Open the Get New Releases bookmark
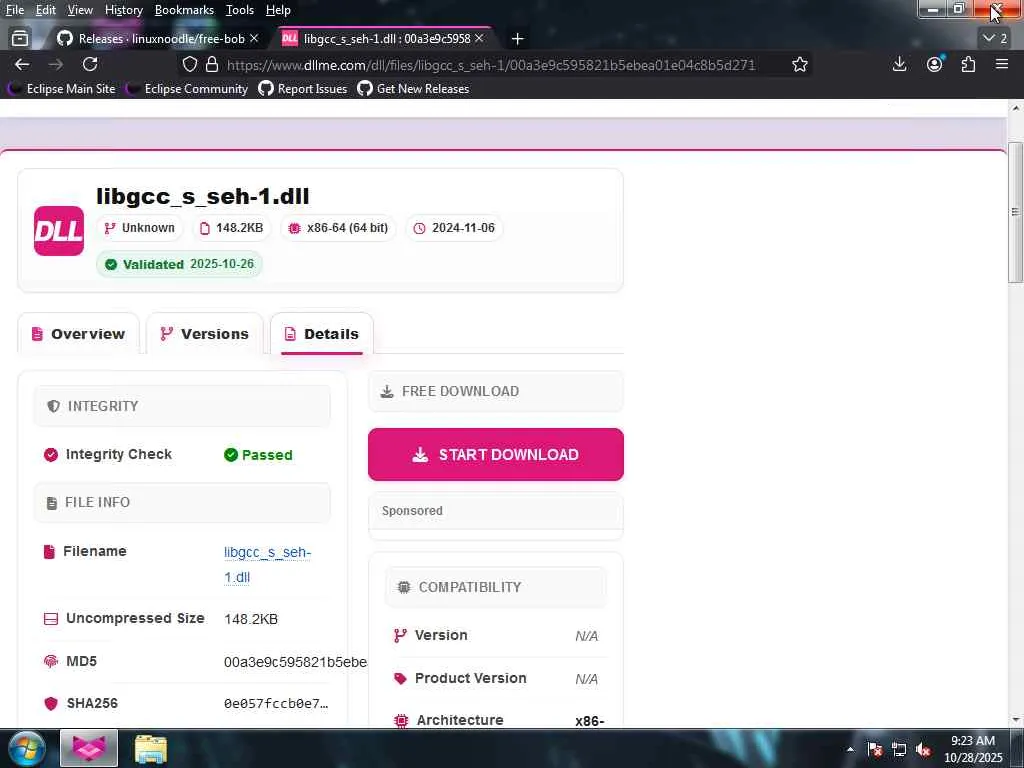 (413, 89)
